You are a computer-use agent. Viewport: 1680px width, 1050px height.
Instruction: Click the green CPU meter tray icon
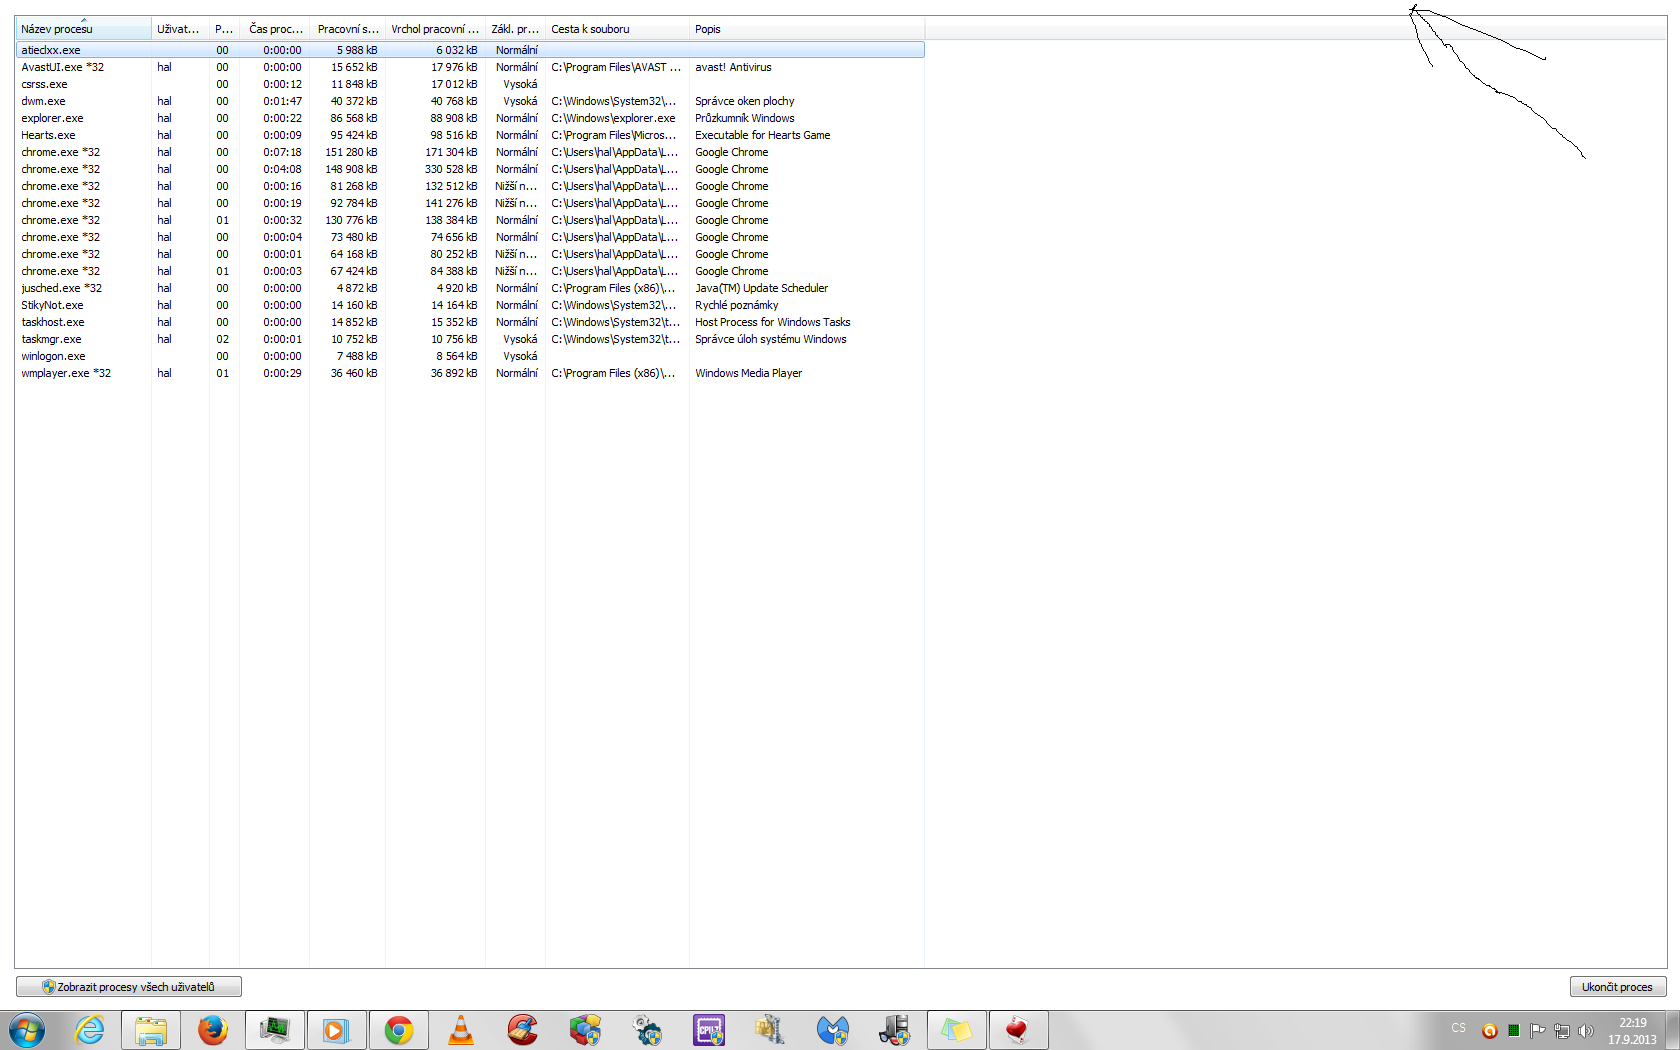point(1514,1031)
